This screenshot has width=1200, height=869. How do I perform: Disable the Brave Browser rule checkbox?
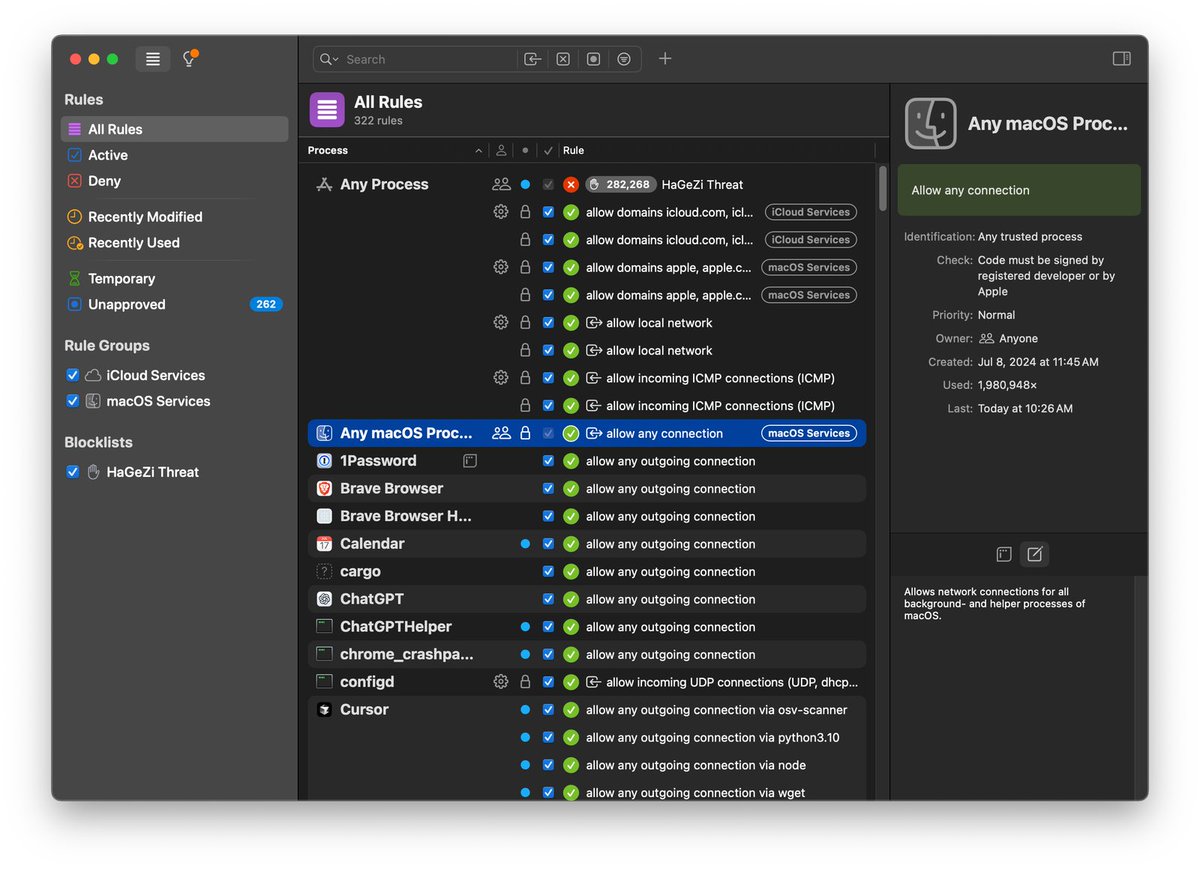tap(548, 489)
